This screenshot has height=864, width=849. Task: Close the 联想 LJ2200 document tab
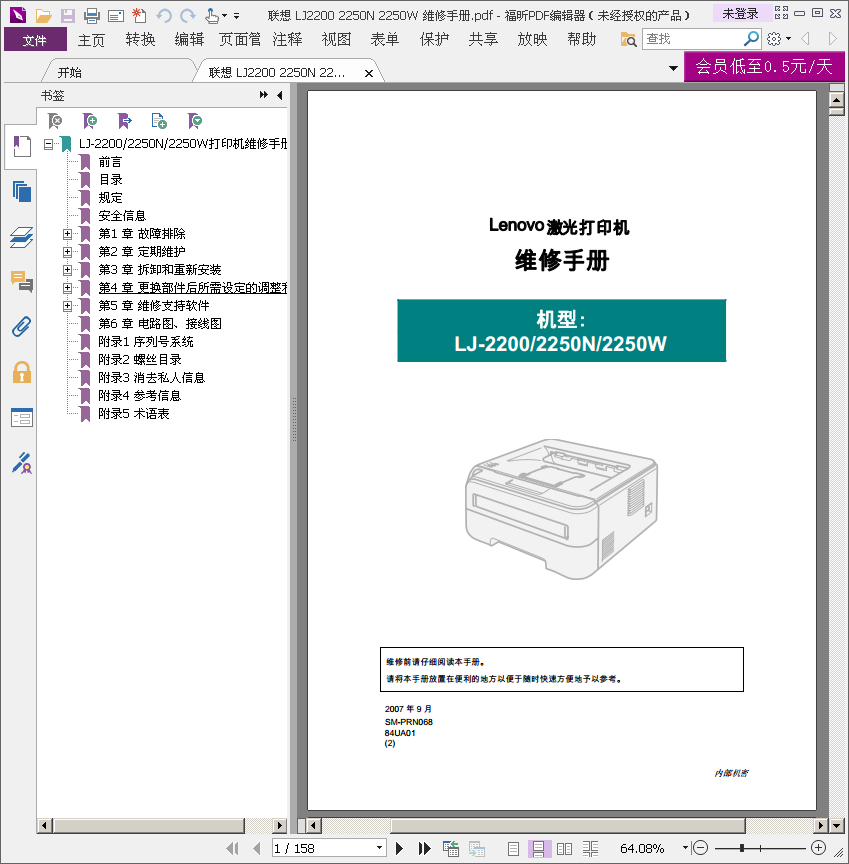pos(369,73)
